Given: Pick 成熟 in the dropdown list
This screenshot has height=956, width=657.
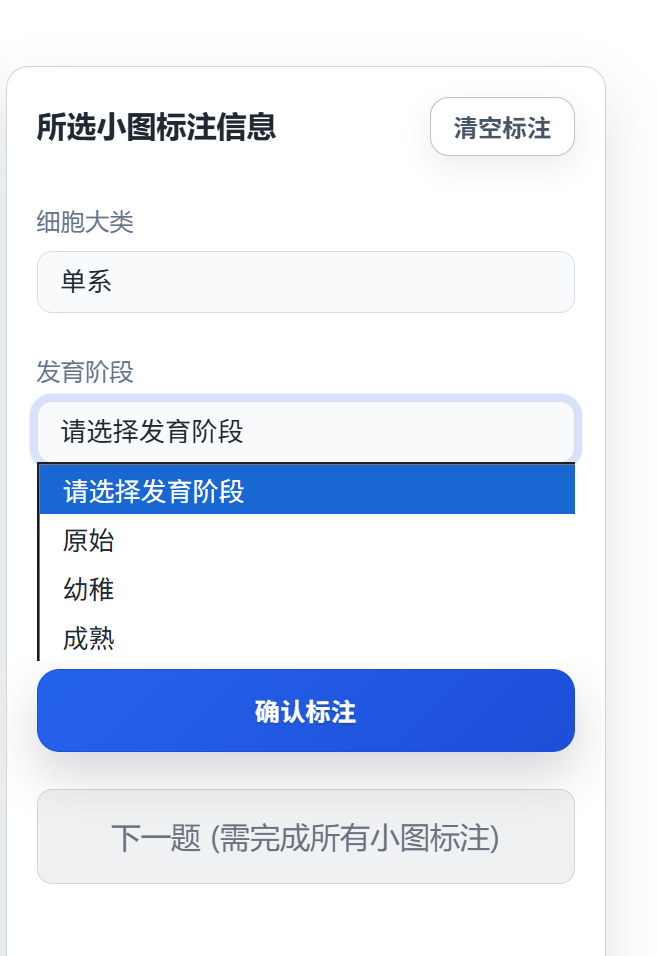Looking at the screenshot, I should 305,638.
